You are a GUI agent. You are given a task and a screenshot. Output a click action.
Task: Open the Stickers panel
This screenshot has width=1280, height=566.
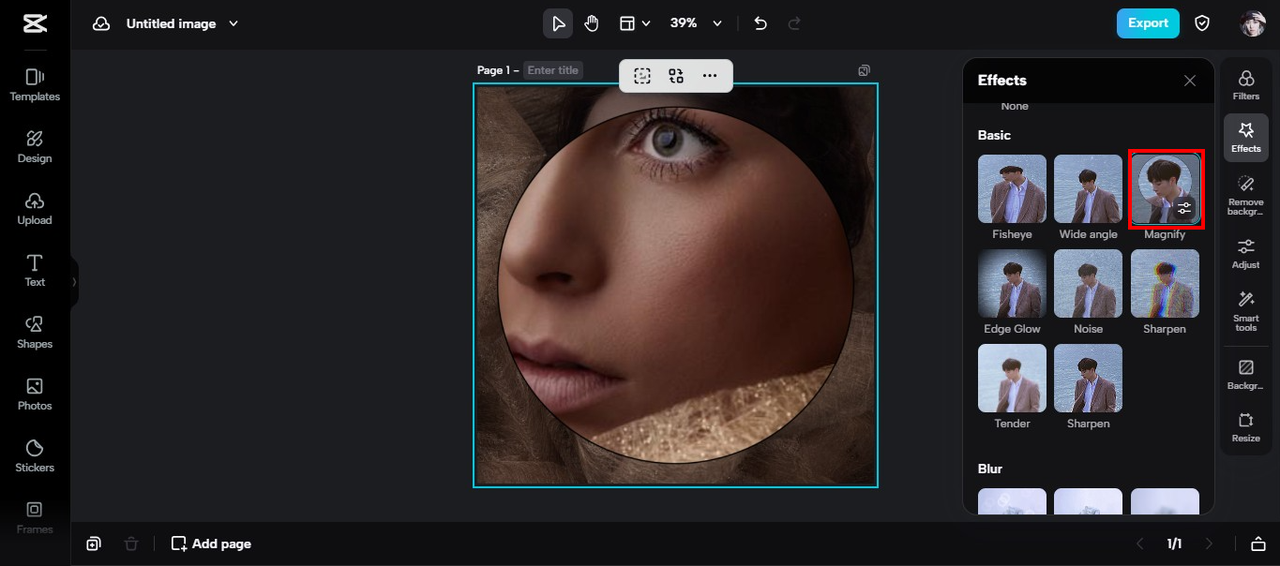pos(35,457)
